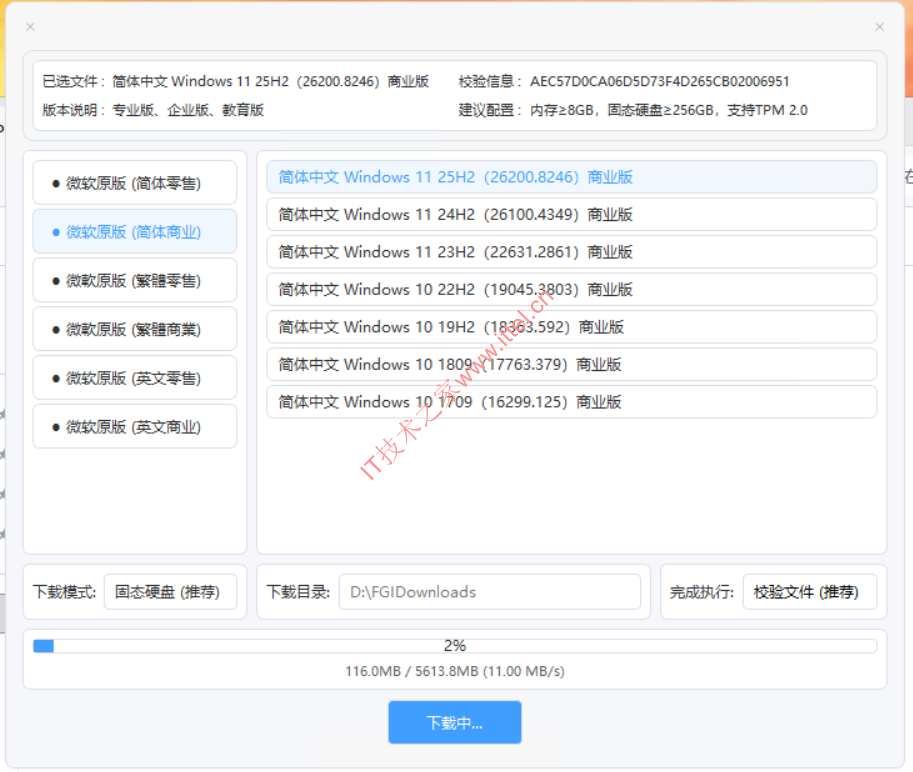Select 微软原版 (简体零售) category
913x772 pixels.
coord(135,183)
